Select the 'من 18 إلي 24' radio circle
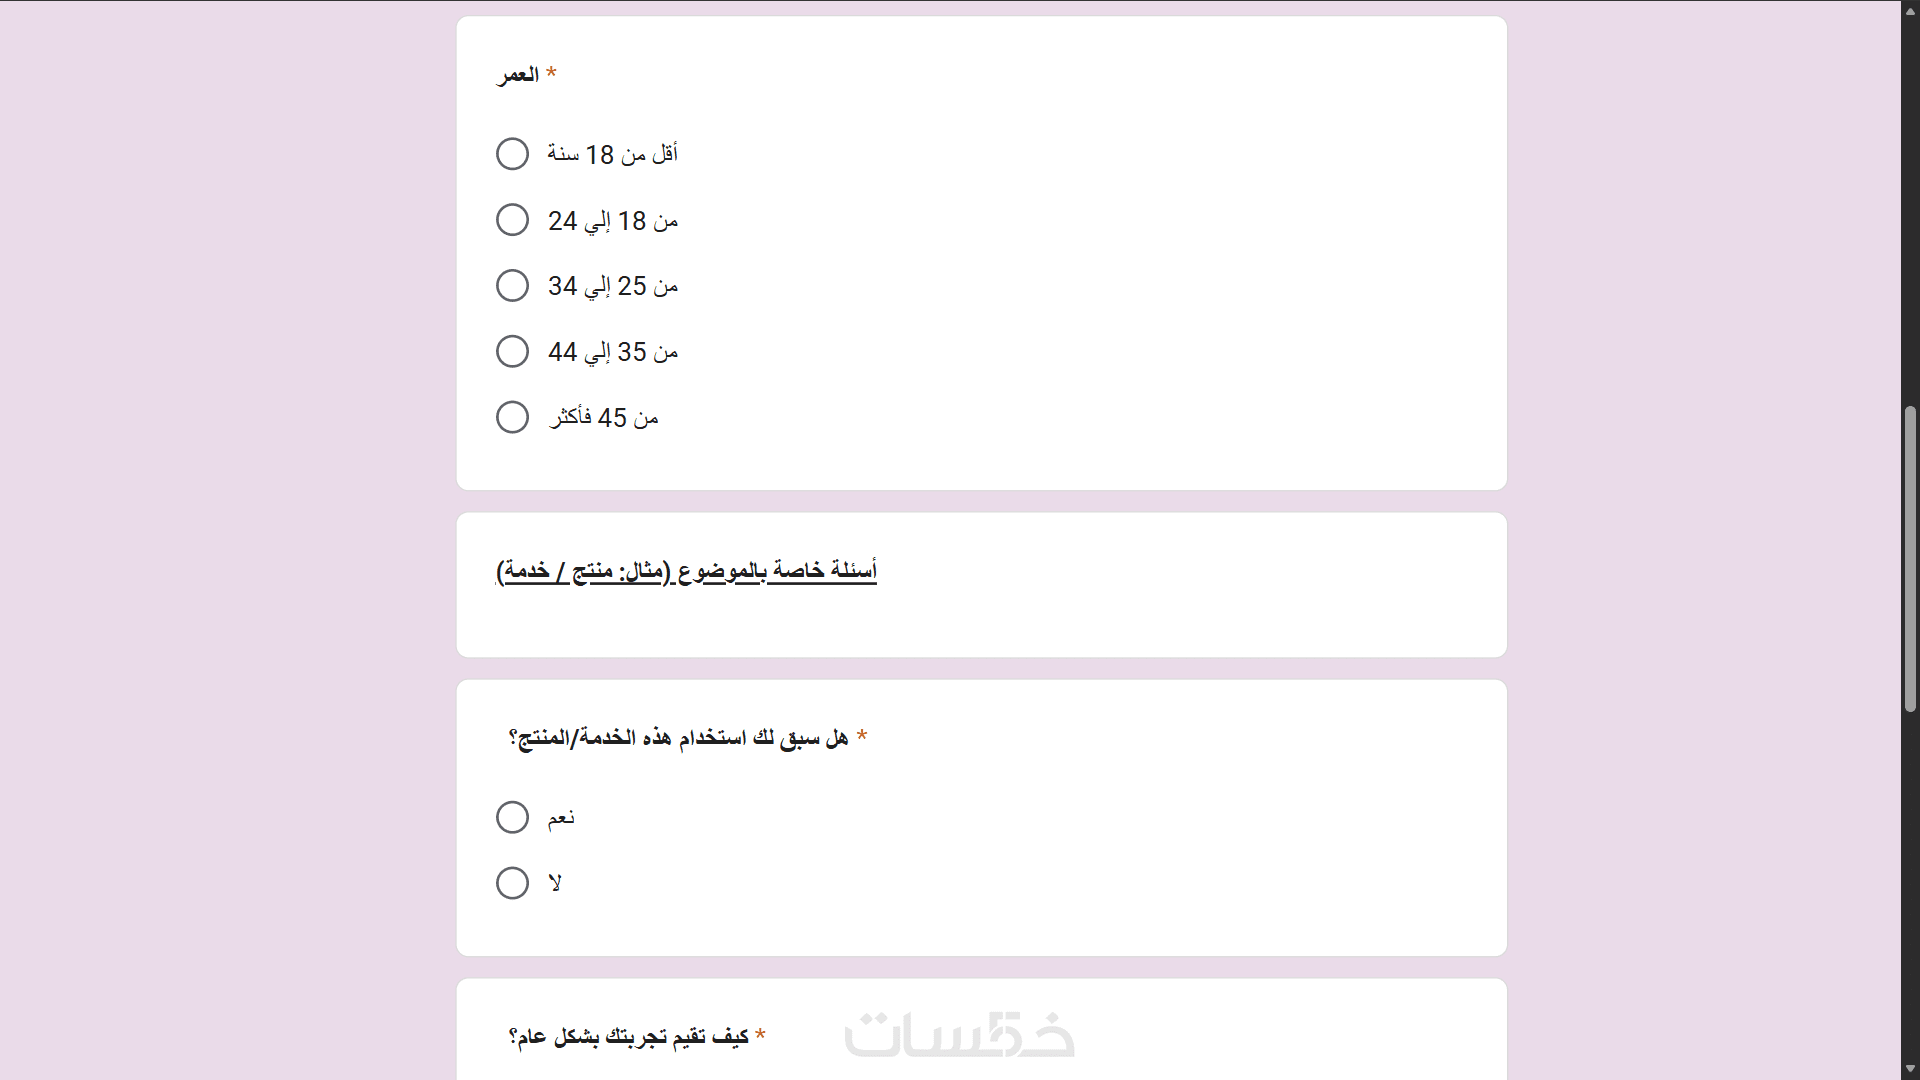Image resolution: width=1920 pixels, height=1080 pixels. (512, 220)
